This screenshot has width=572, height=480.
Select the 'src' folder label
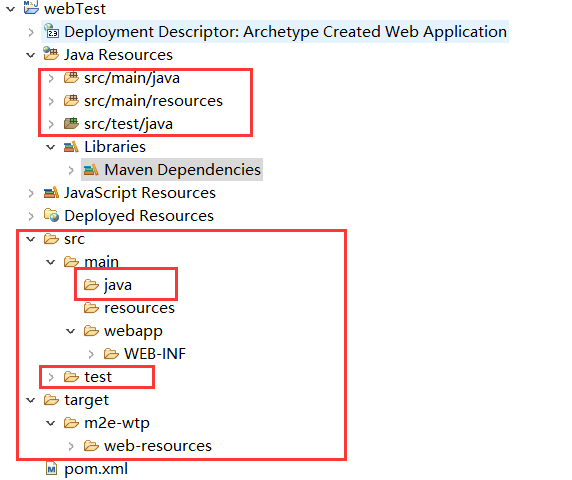74,239
